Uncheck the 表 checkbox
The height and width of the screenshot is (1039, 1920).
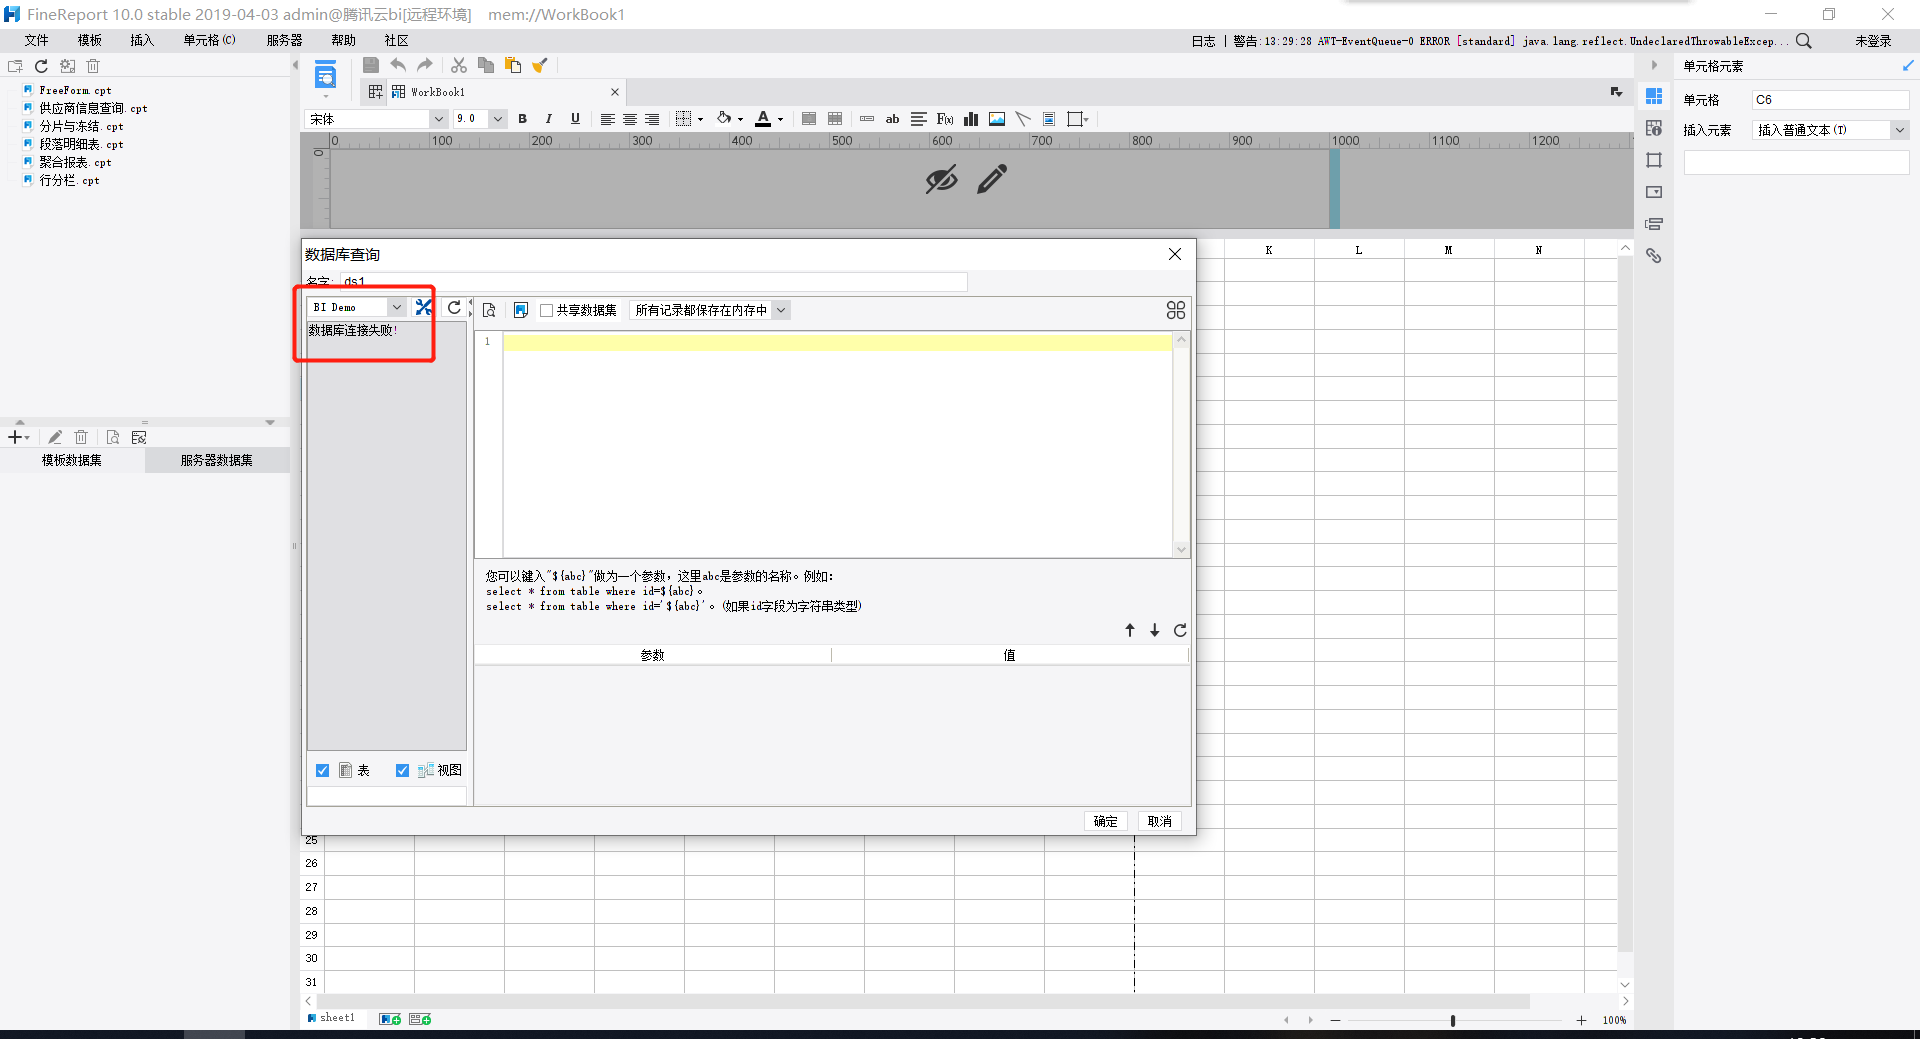pyautogui.click(x=322, y=770)
